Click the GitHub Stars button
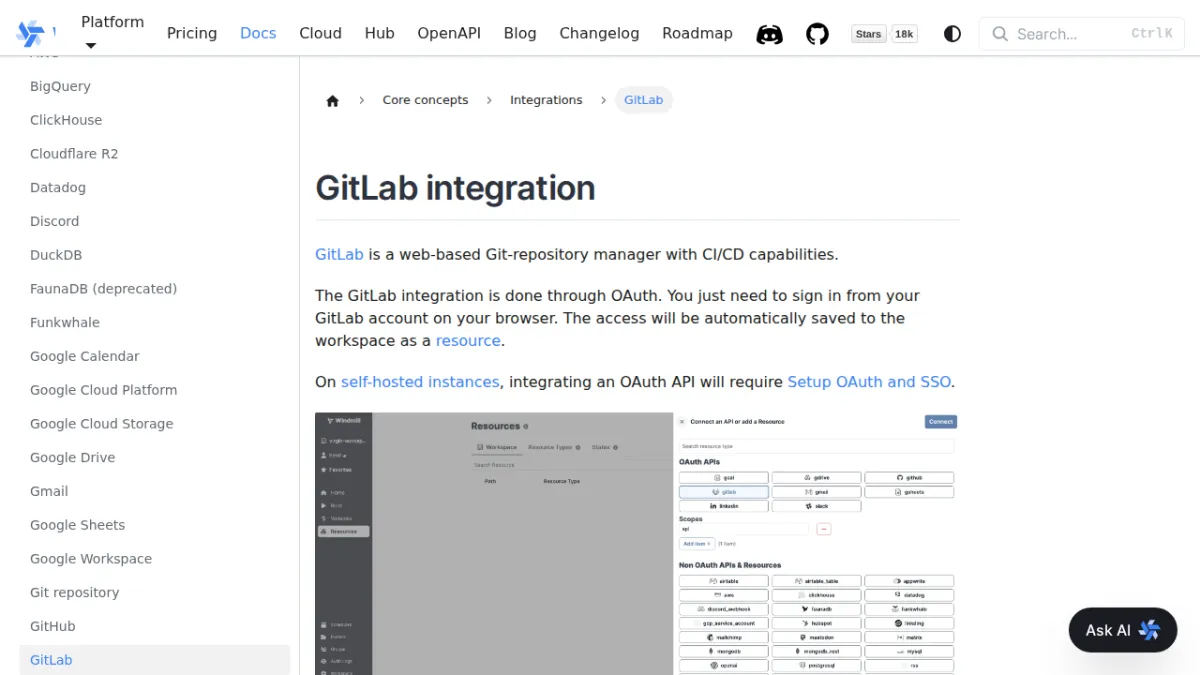 tap(868, 34)
